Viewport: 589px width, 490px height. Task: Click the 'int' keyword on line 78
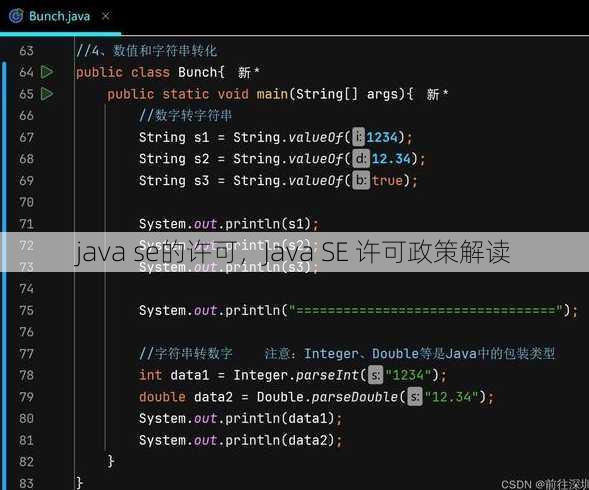point(150,375)
